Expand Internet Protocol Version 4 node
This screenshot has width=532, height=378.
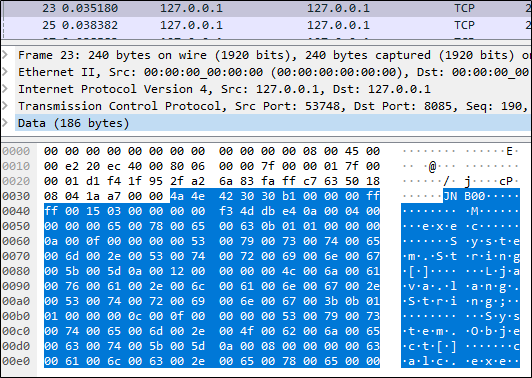(x=5, y=89)
